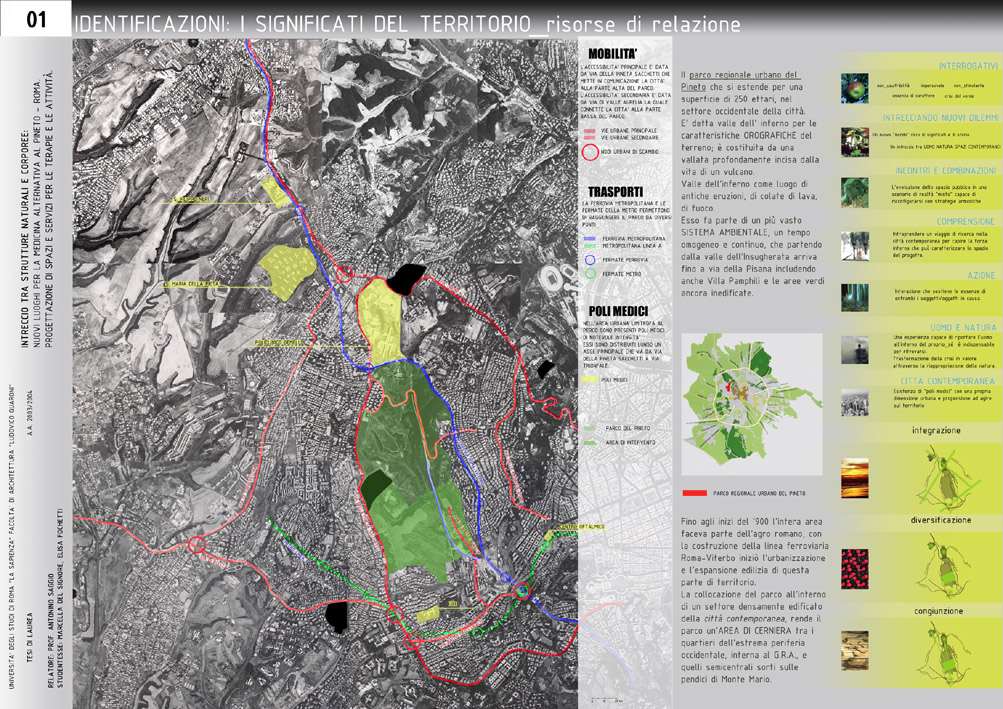Select the city skyline thumbnail under Città Contemporanea
The image size is (1003, 709).
(x=854, y=402)
